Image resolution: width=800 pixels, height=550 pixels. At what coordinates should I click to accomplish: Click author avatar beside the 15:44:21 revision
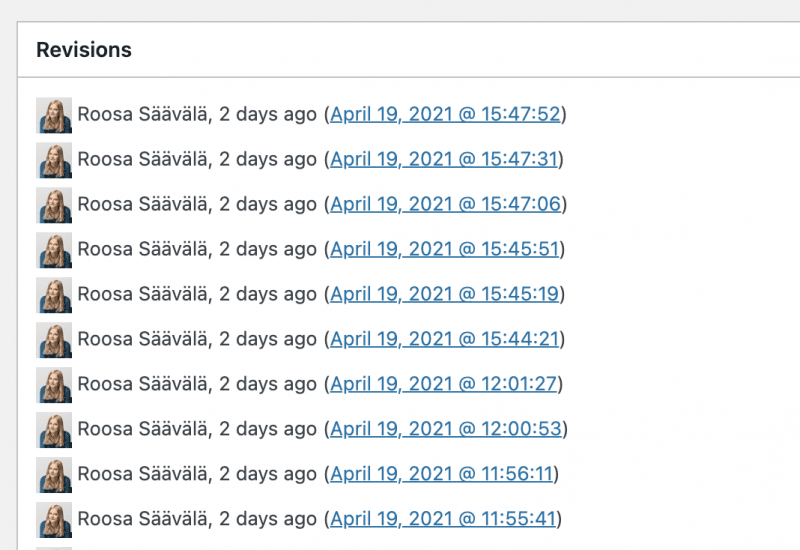pyautogui.click(x=54, y=340)
